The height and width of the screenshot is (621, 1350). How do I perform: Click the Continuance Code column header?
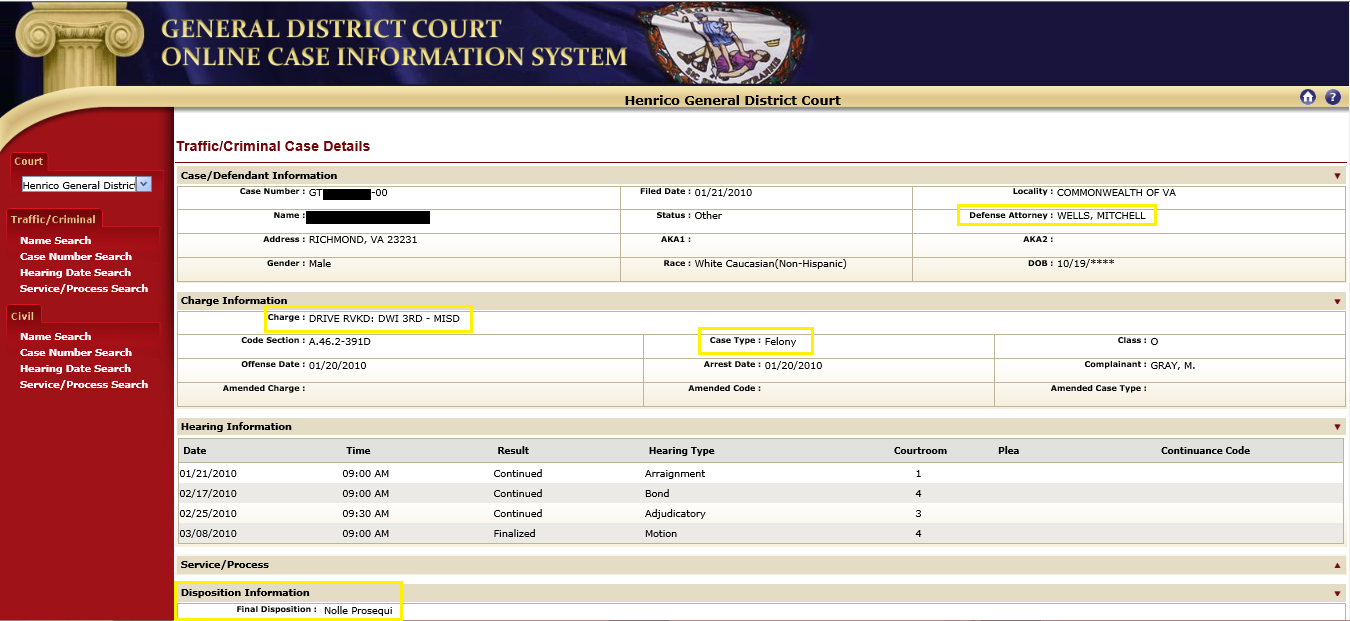1205,451
